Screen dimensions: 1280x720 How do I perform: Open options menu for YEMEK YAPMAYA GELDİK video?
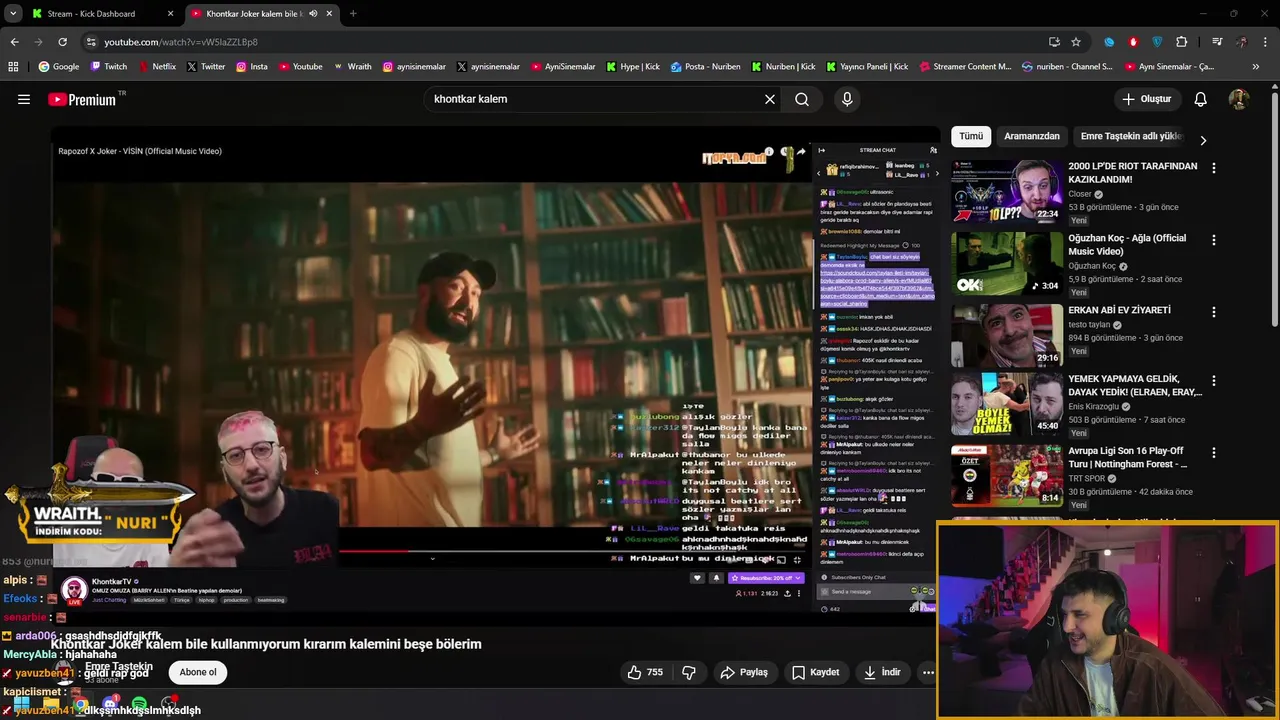pyautogui.click(x=1214, y=381)
